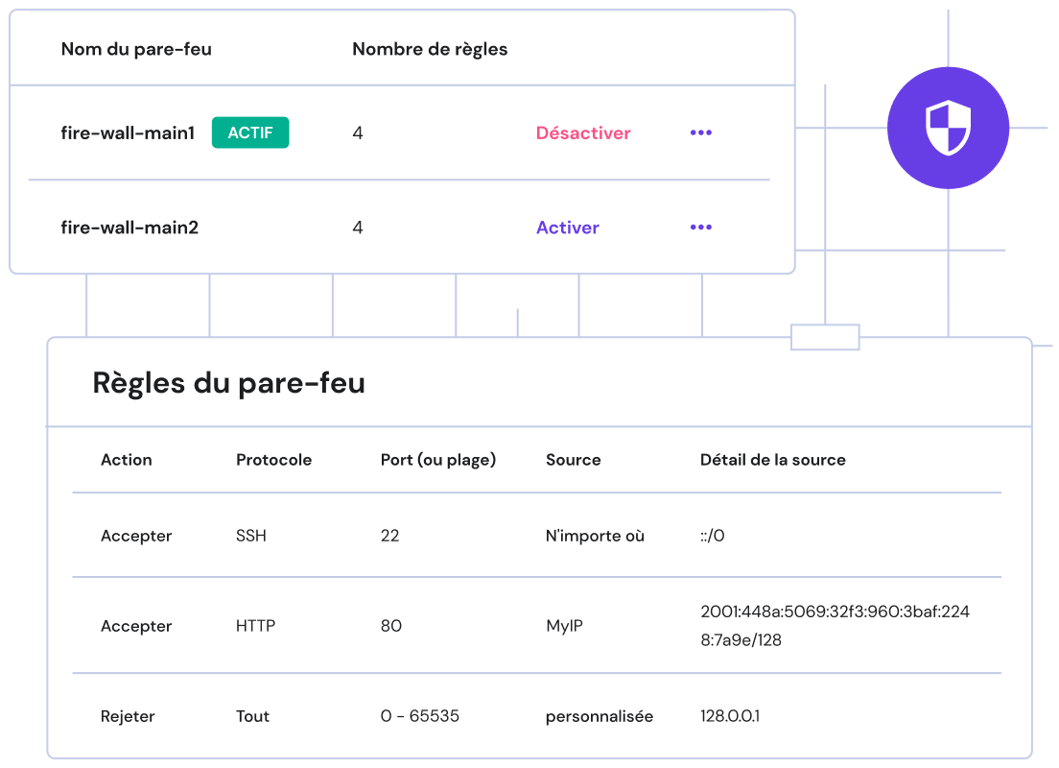This screenshot has width=1059, height=768.
Task: Click the 'Détail de la source' header
Action: coord(773,460)
